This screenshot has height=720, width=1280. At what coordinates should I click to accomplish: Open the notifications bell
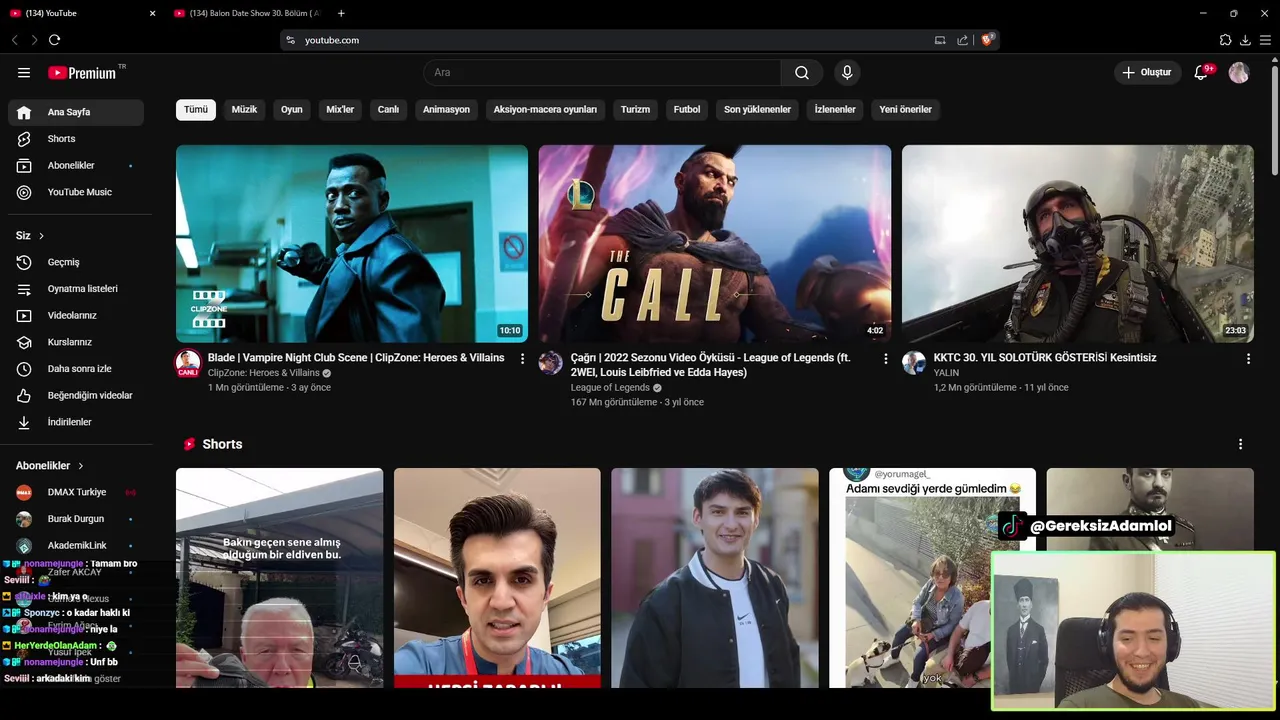[1202, 73]
